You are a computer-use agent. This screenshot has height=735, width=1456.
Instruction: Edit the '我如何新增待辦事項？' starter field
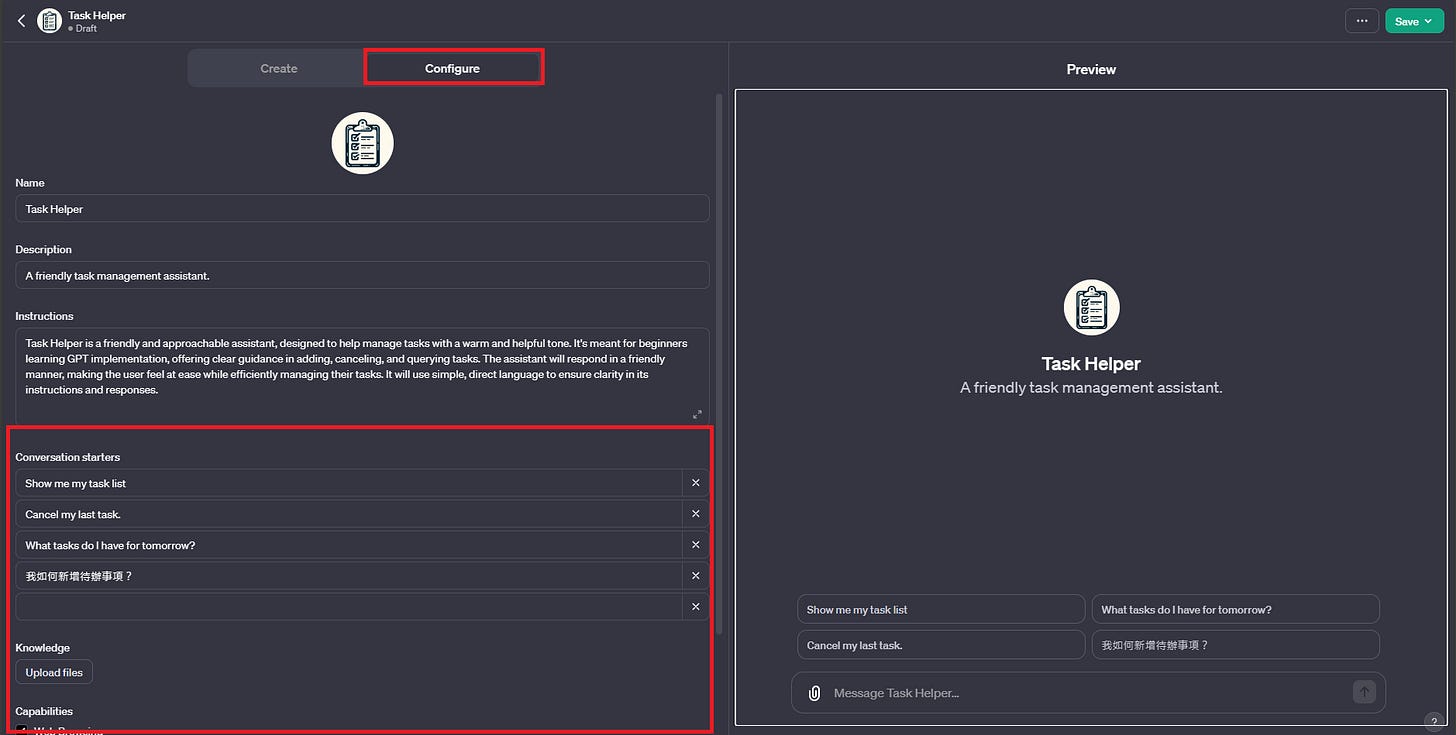click(348, 576)
